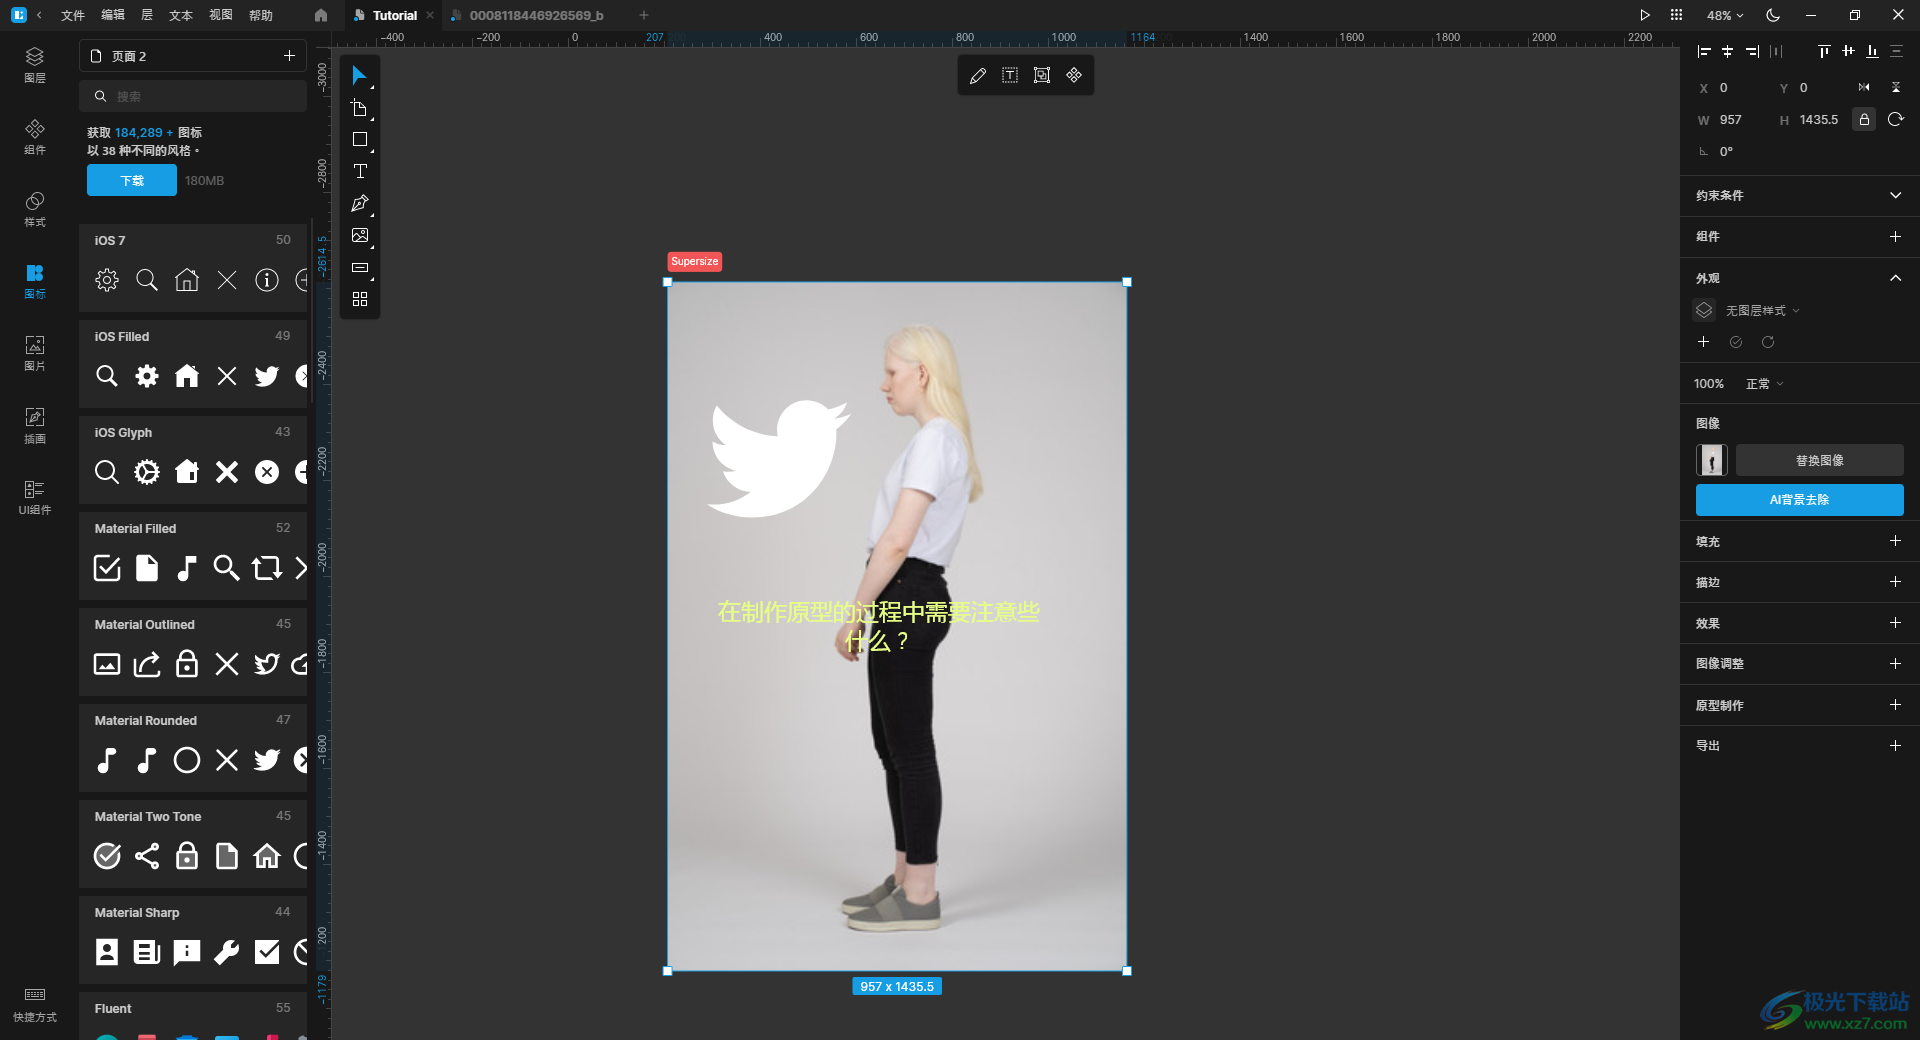Open the 正常 blend mode dropdown
The image size is (1920, 1040).
click(1764, 384)
